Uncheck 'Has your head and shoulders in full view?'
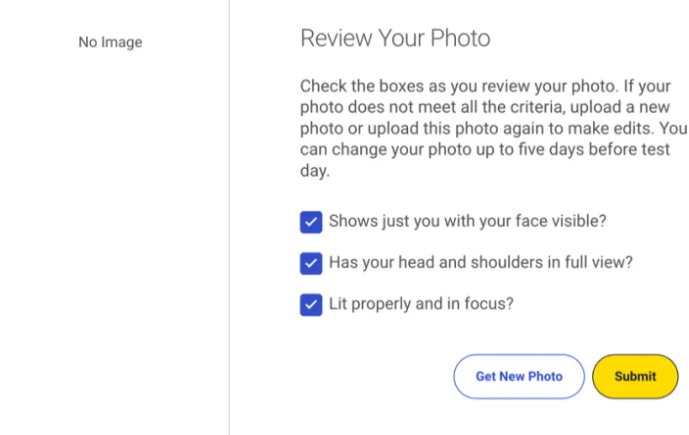The width and height of the screenshot is (689, 435). click(x=311, y=263)
